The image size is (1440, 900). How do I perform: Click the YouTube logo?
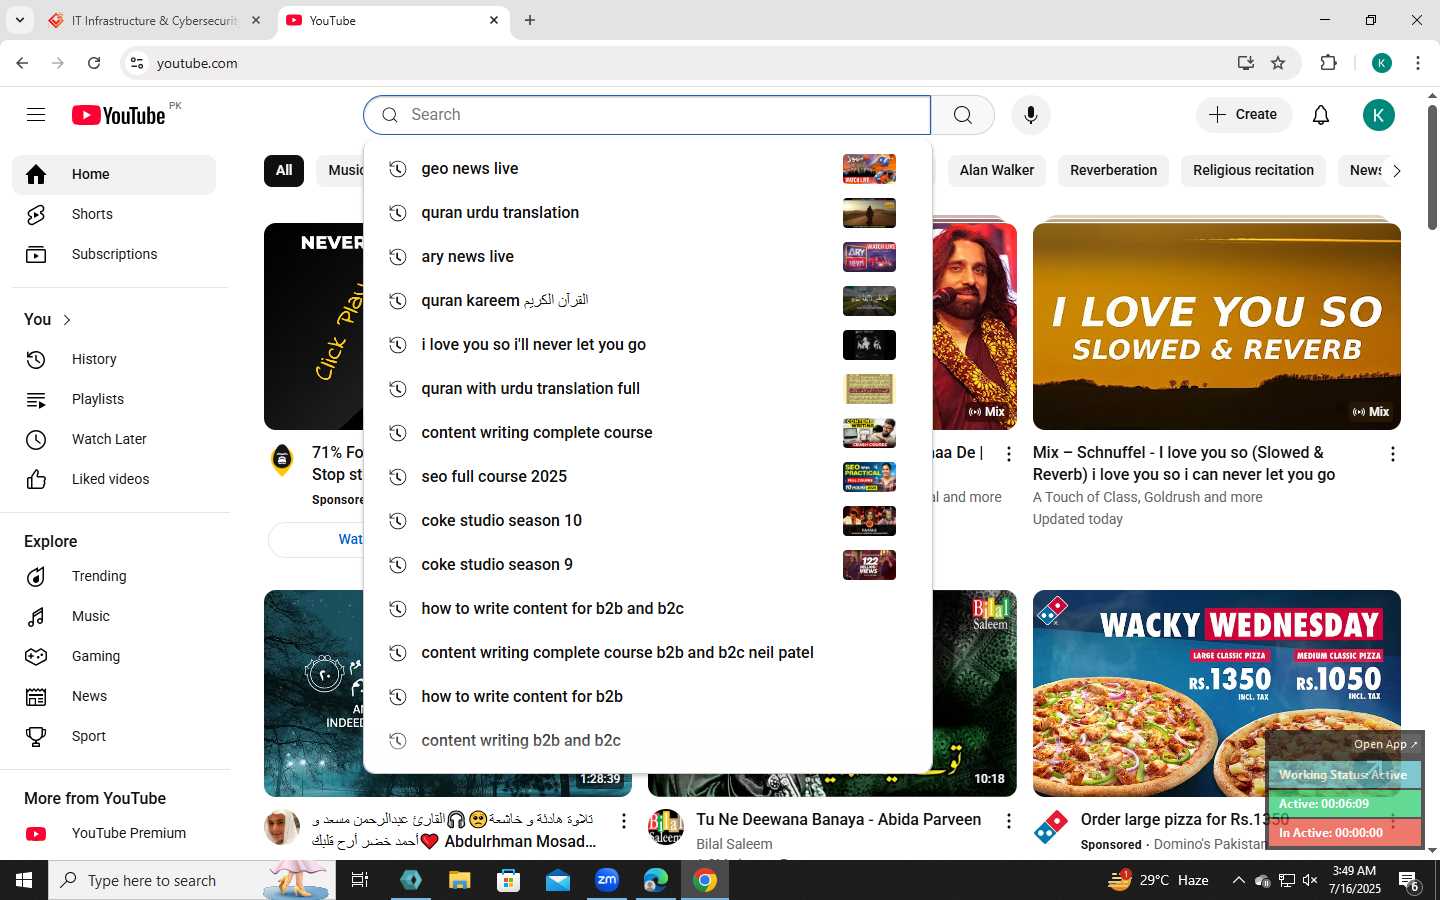(x=119, y=115)
